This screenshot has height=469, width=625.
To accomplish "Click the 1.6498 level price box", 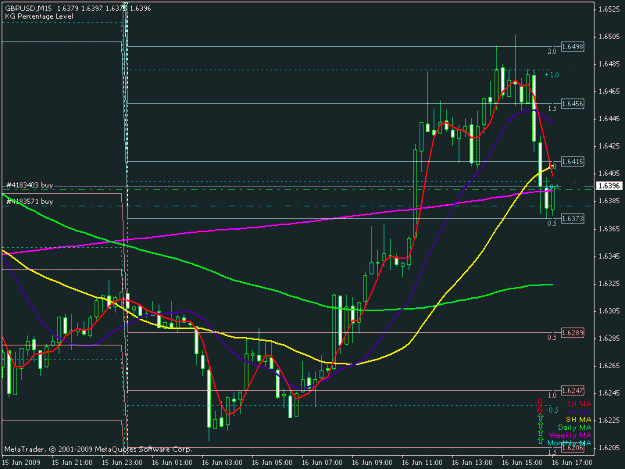I will tap(572, 47).
